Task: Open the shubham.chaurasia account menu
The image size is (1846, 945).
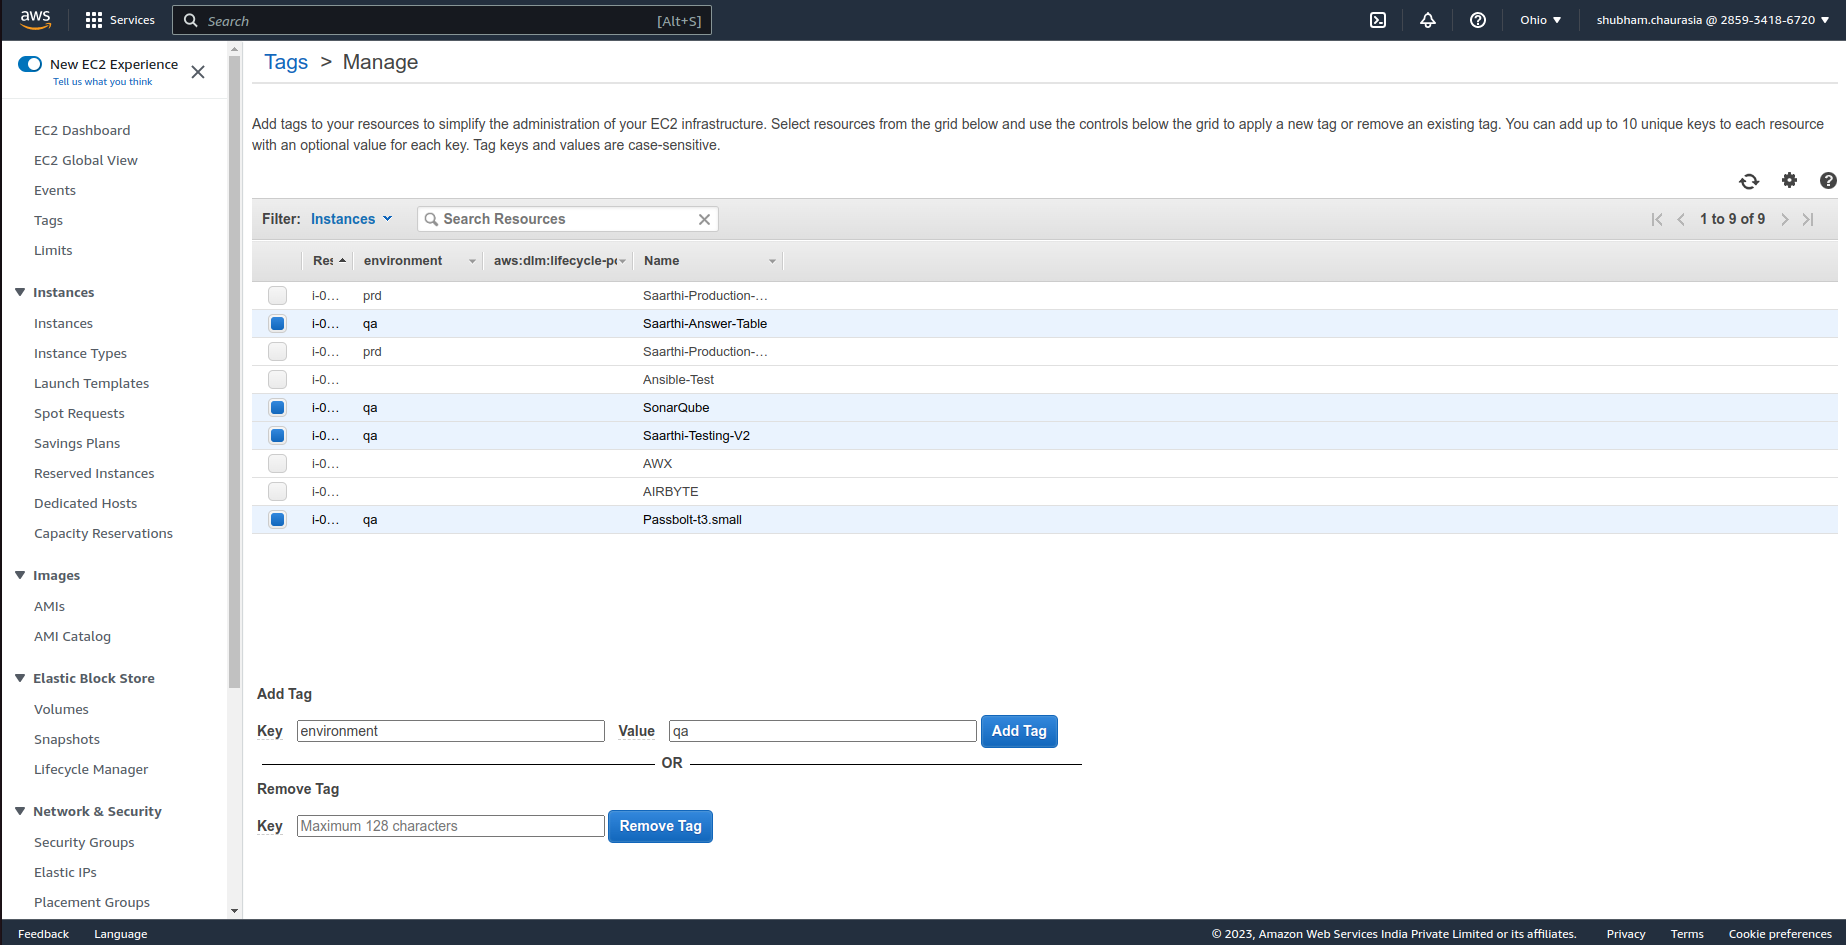Action: click(x=1713, y=20)
